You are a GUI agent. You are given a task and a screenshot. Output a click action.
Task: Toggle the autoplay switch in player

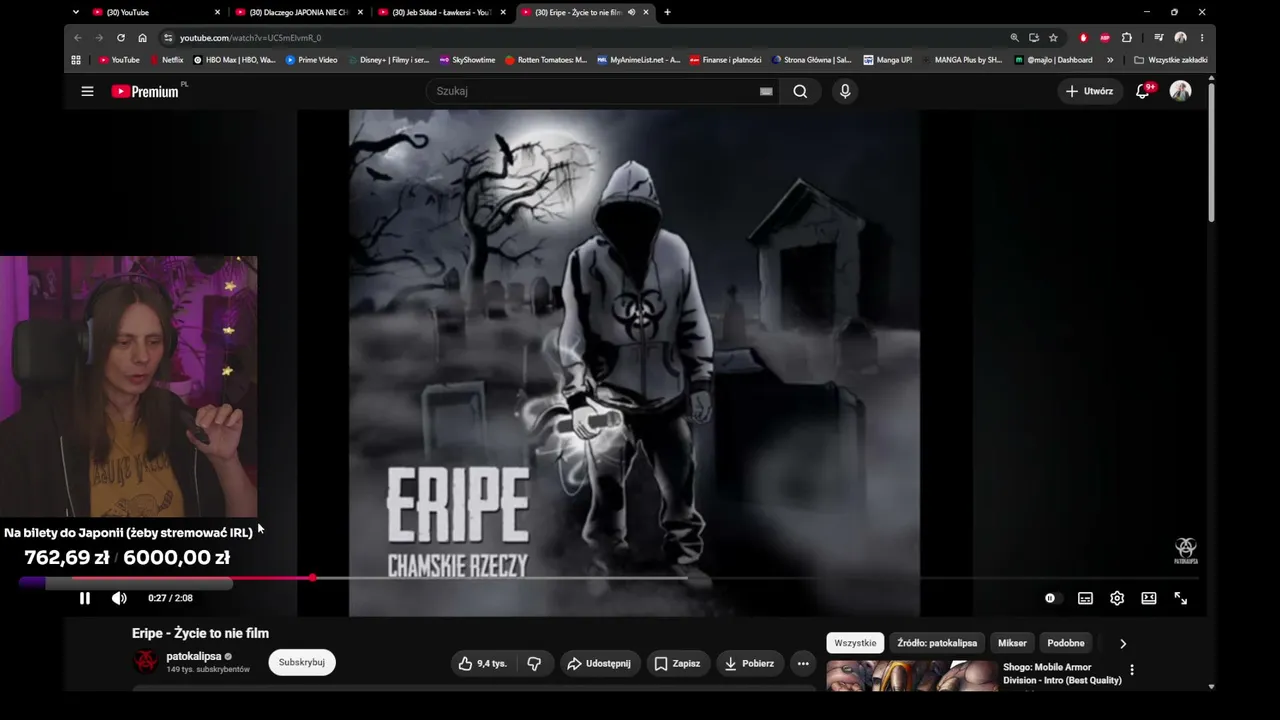pos(1050,598)
